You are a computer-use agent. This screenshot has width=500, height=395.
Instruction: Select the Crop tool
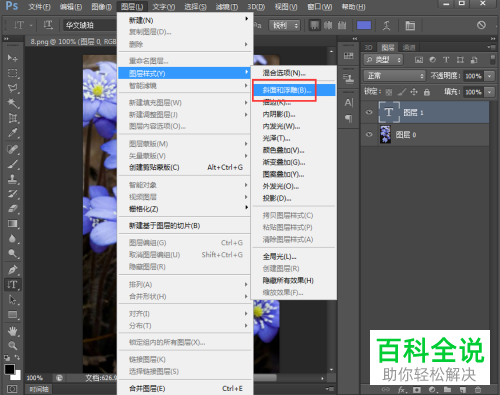pos(12,118)
